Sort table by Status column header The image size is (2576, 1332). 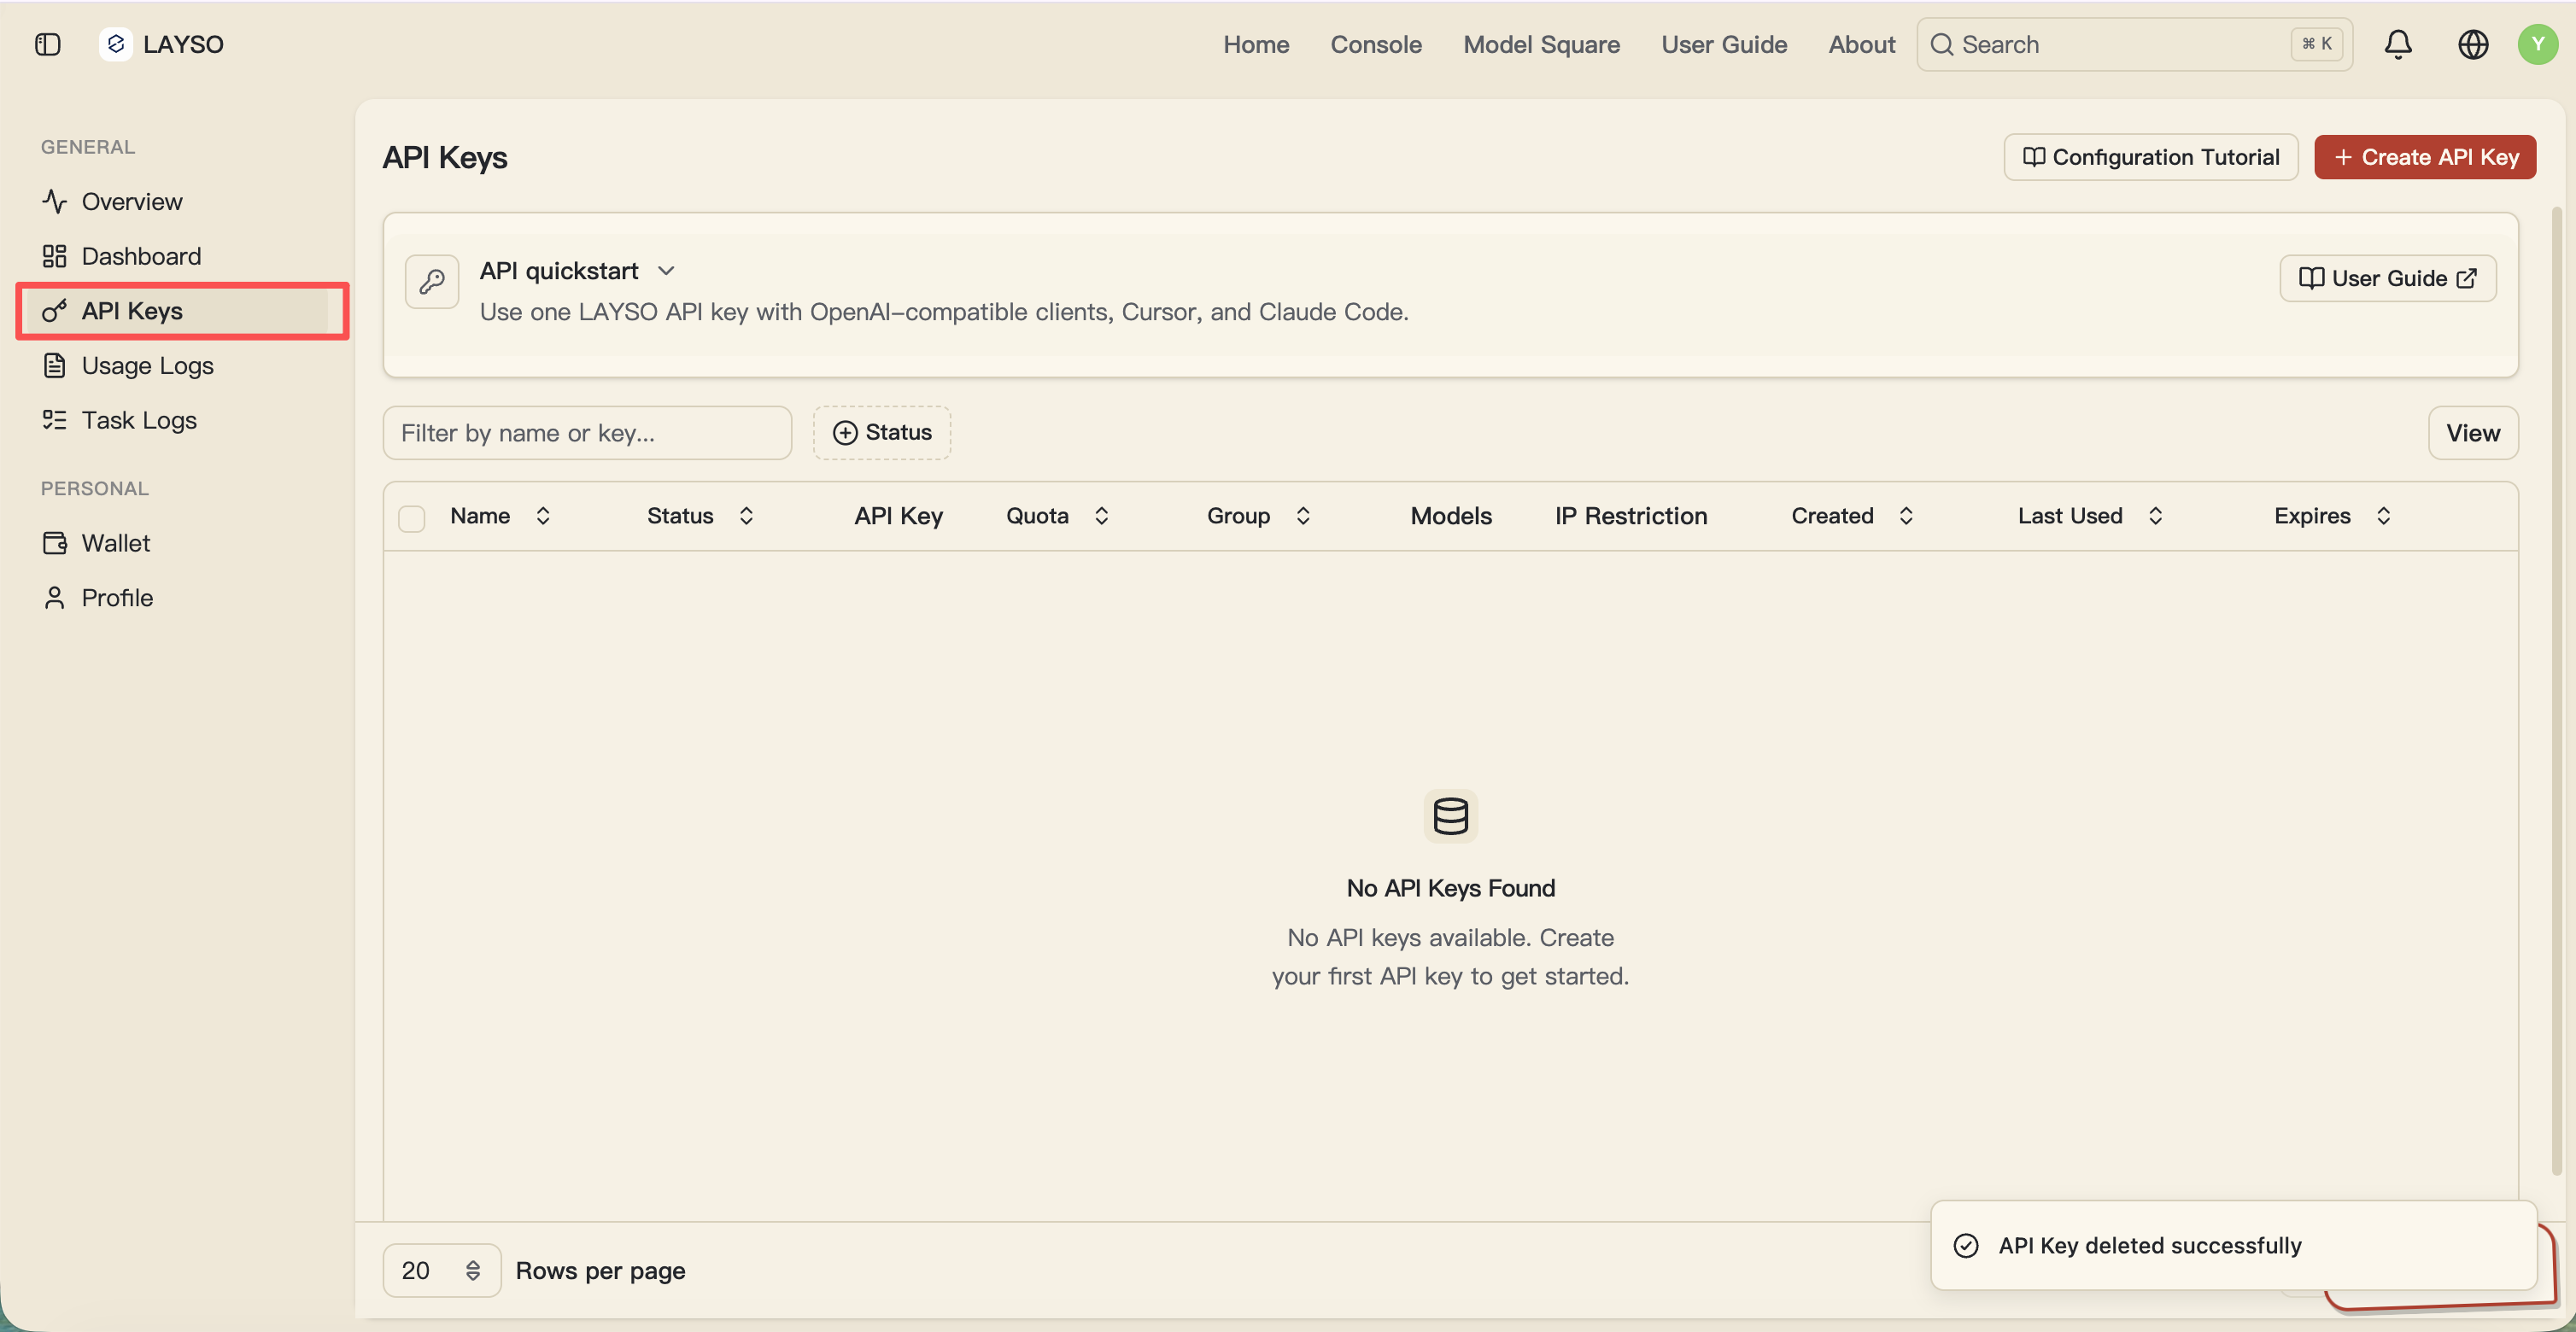click(700, 516)
